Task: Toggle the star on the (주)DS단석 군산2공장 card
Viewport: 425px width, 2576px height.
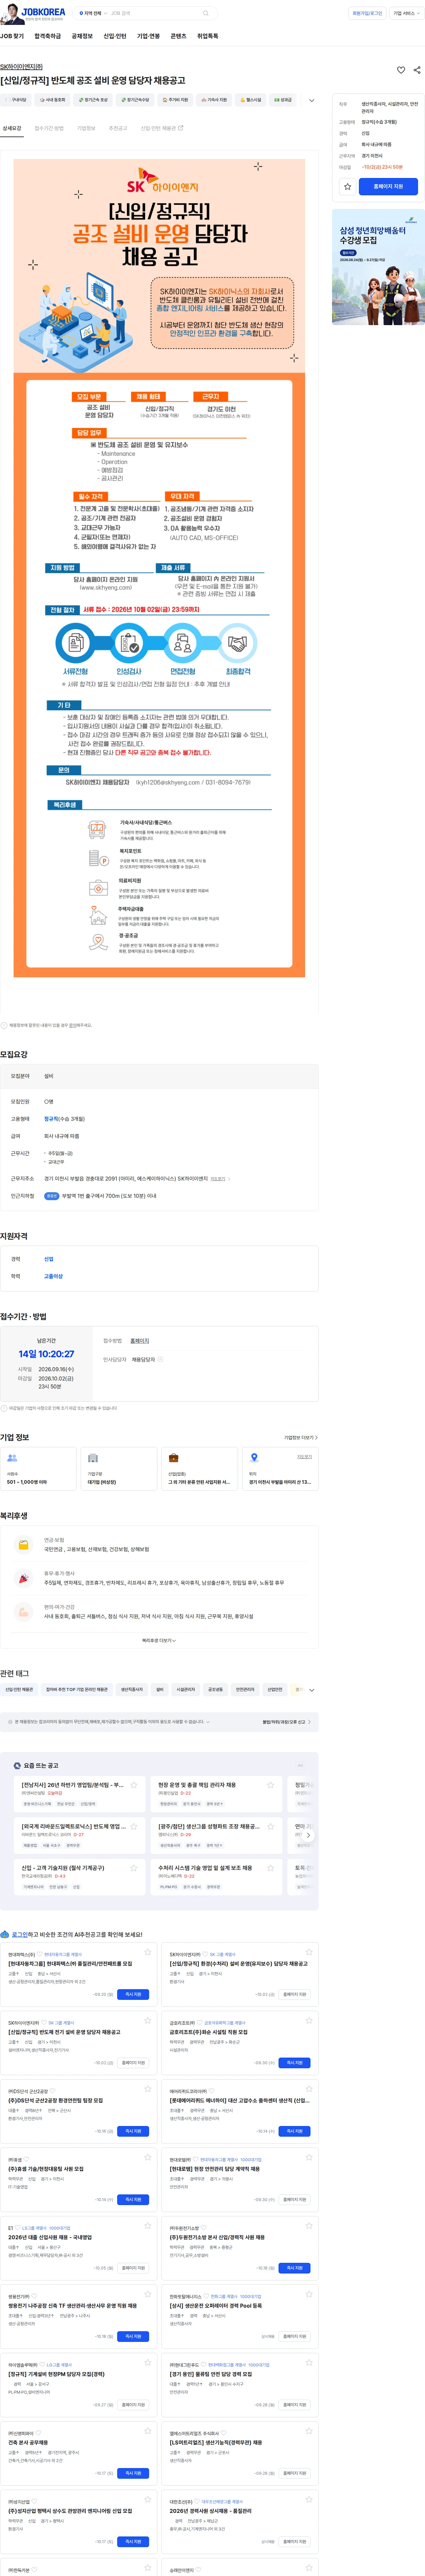Action: [x=148, y=2089]
